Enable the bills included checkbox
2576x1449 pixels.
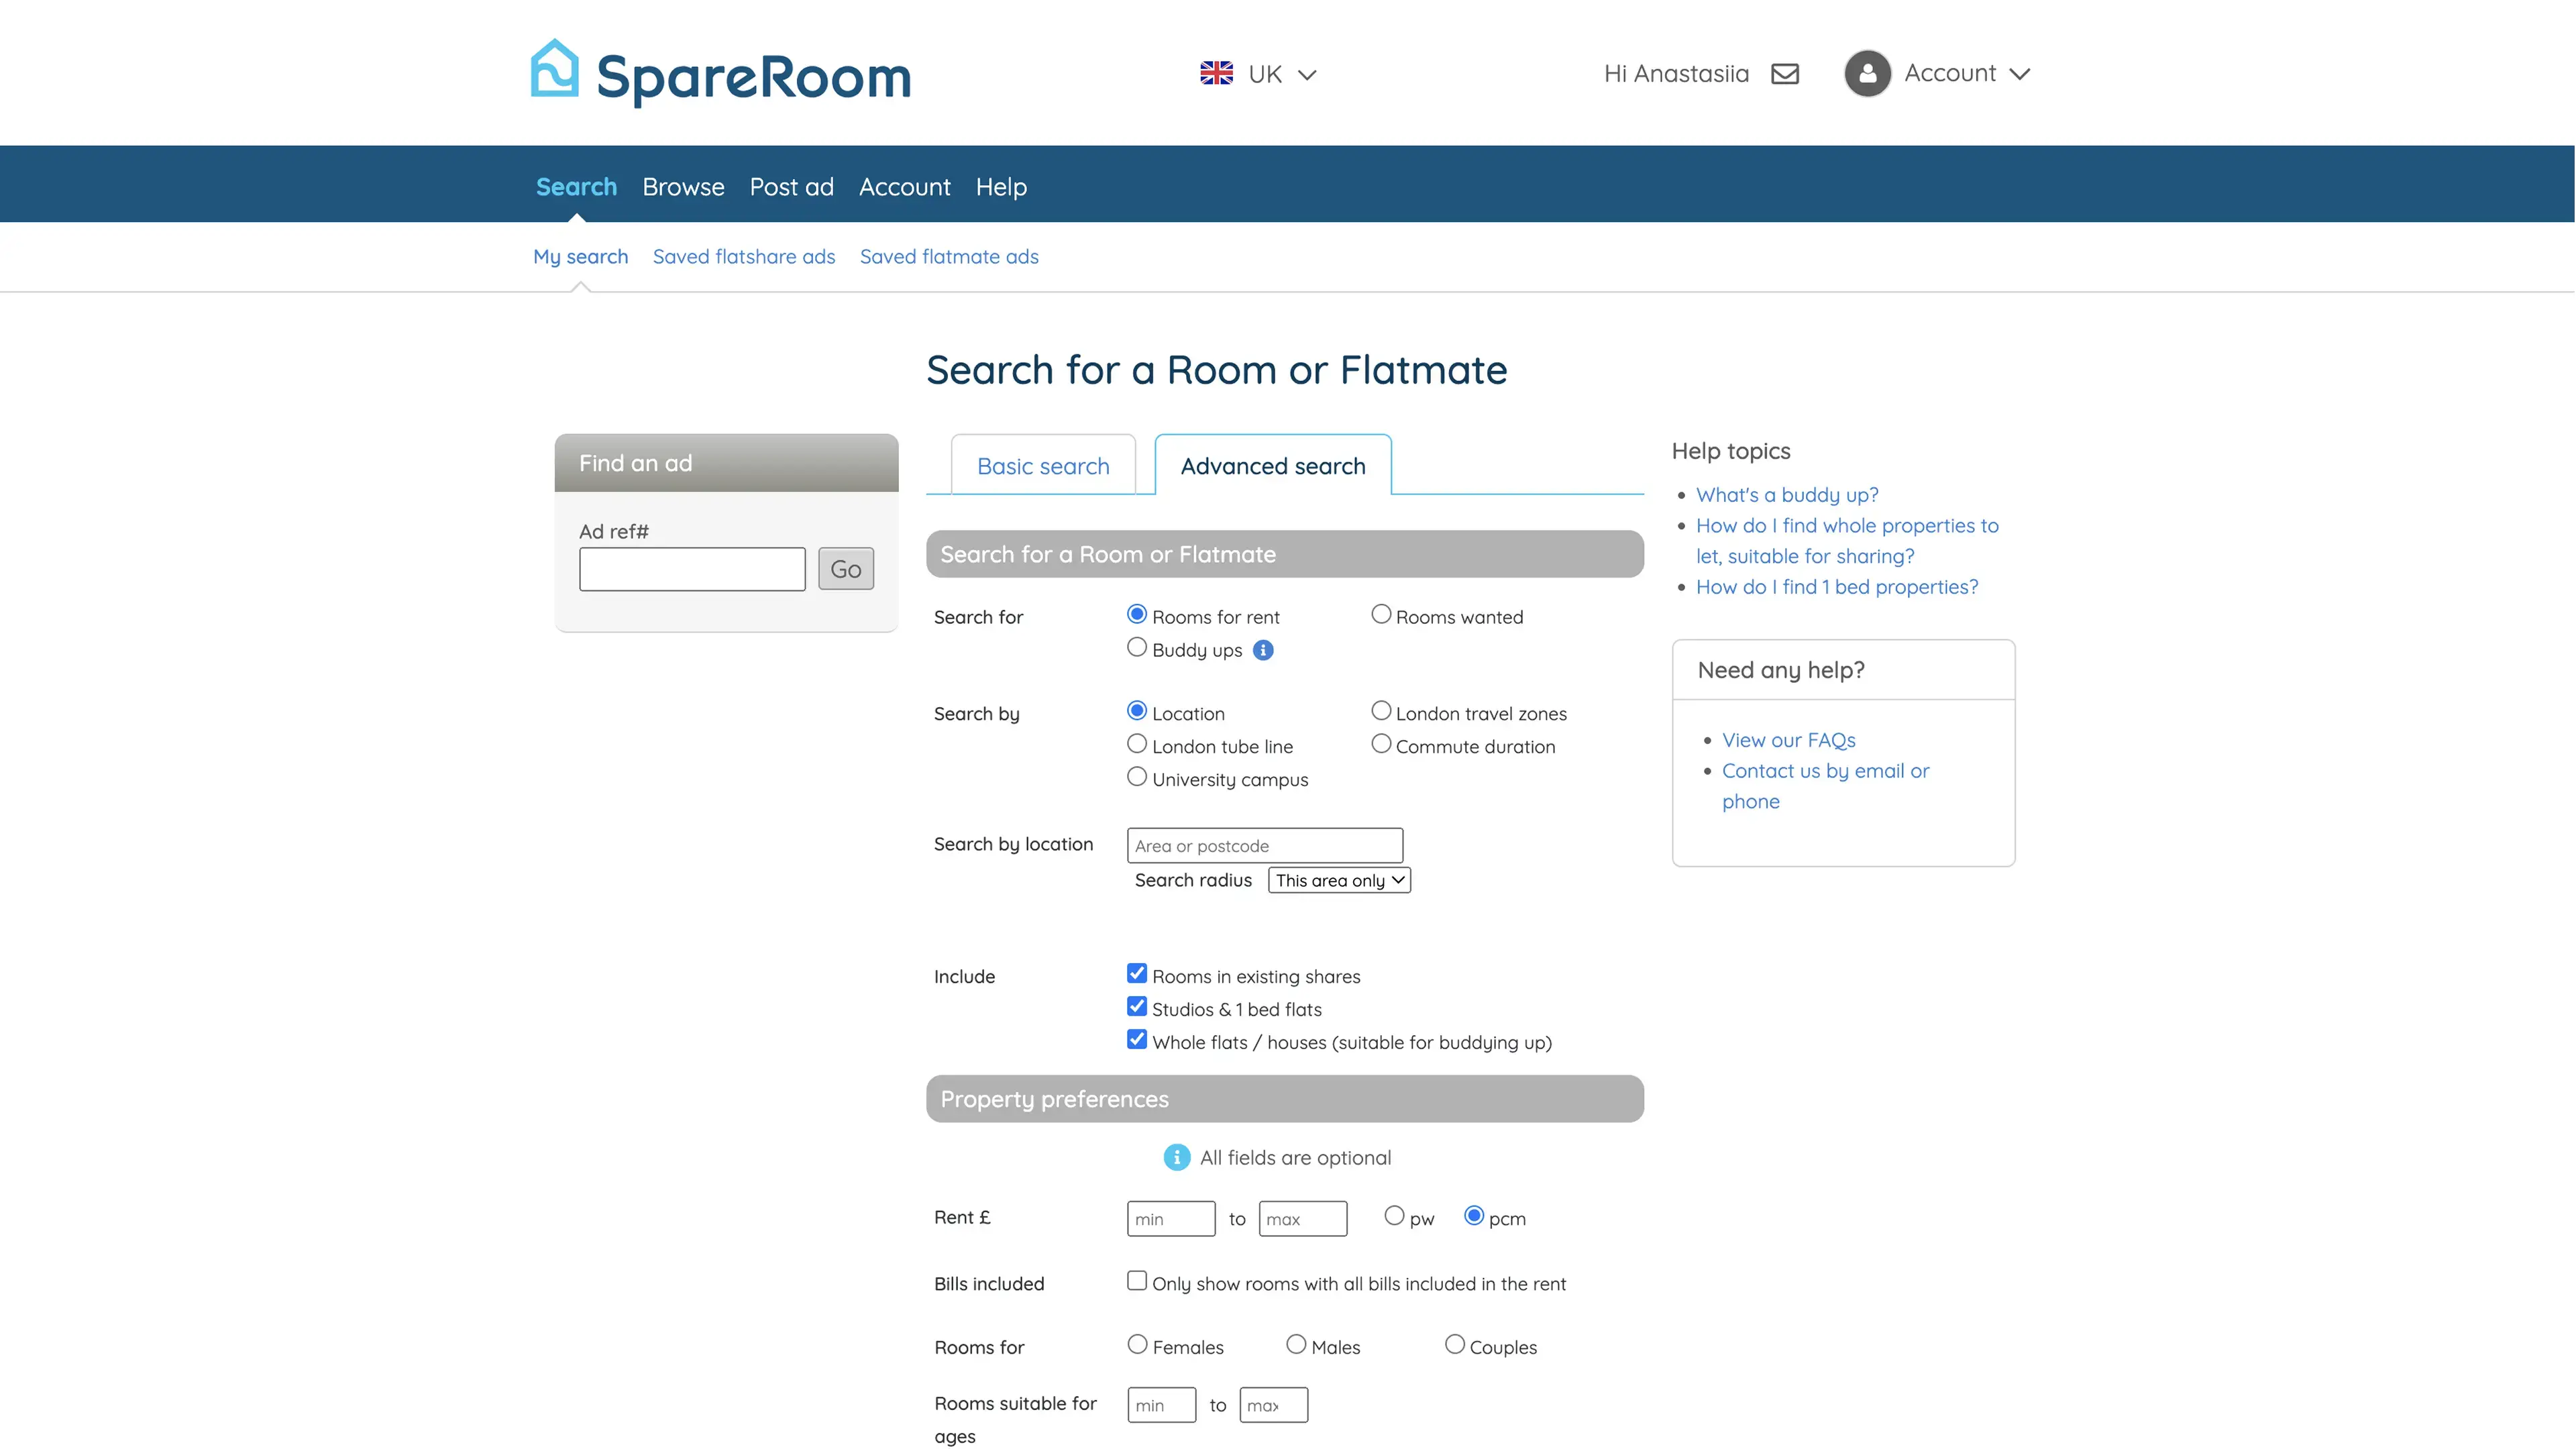coord(1137,1281)
